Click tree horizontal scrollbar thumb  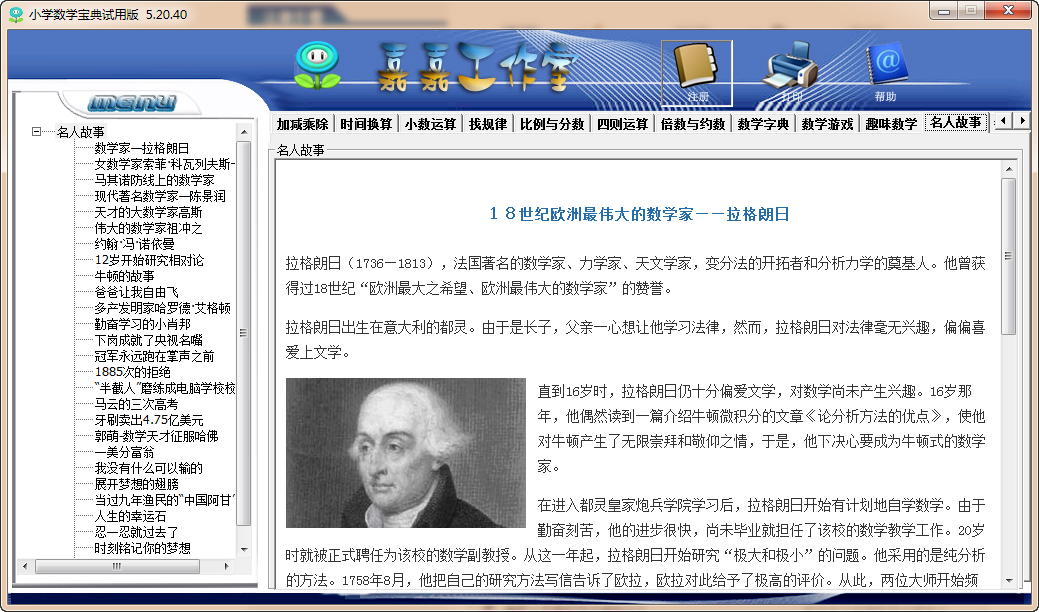(117, 566)
